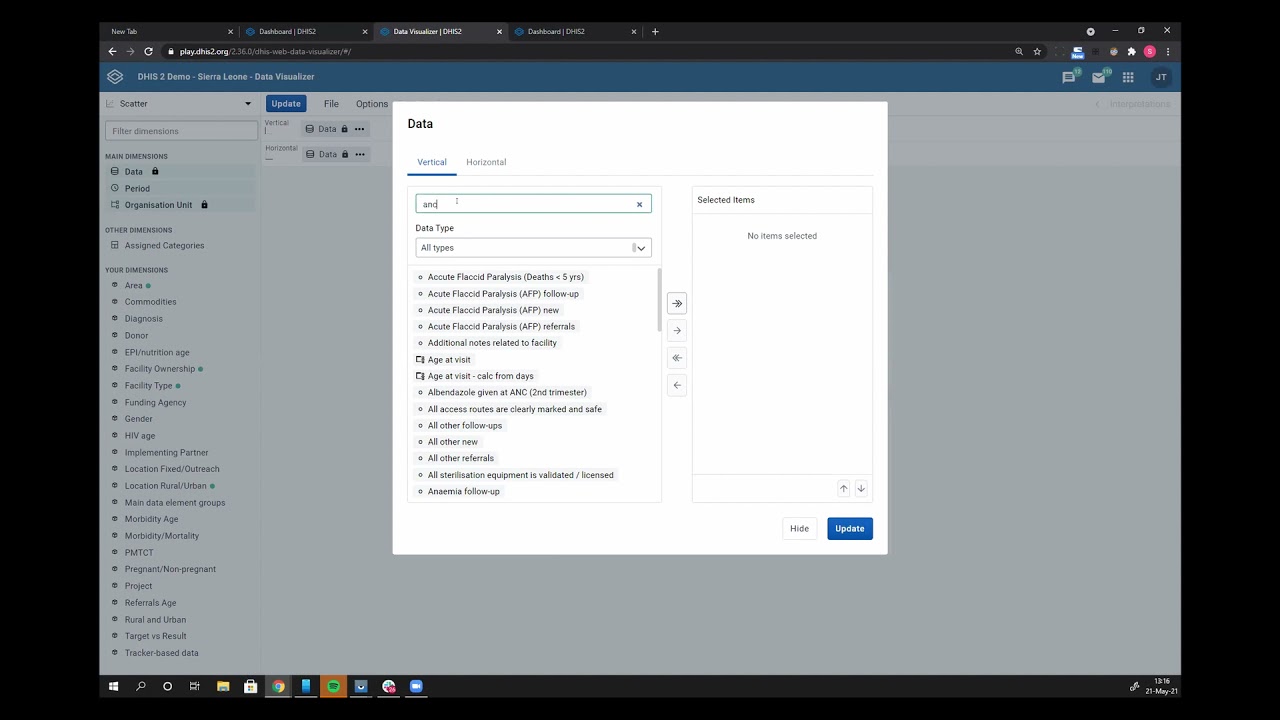
Task: Open Chrome extensions puzzle icon
Action: click(x=1132, y=51)
